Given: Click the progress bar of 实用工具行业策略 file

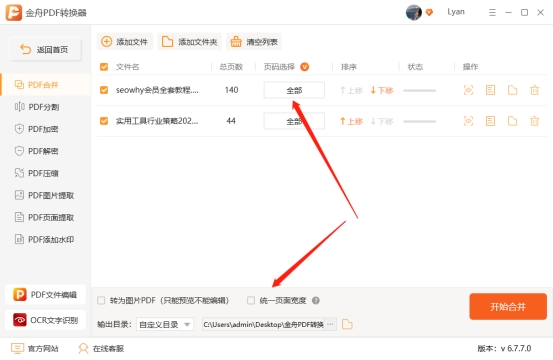Looking at the screenshot, I should 420,121.
